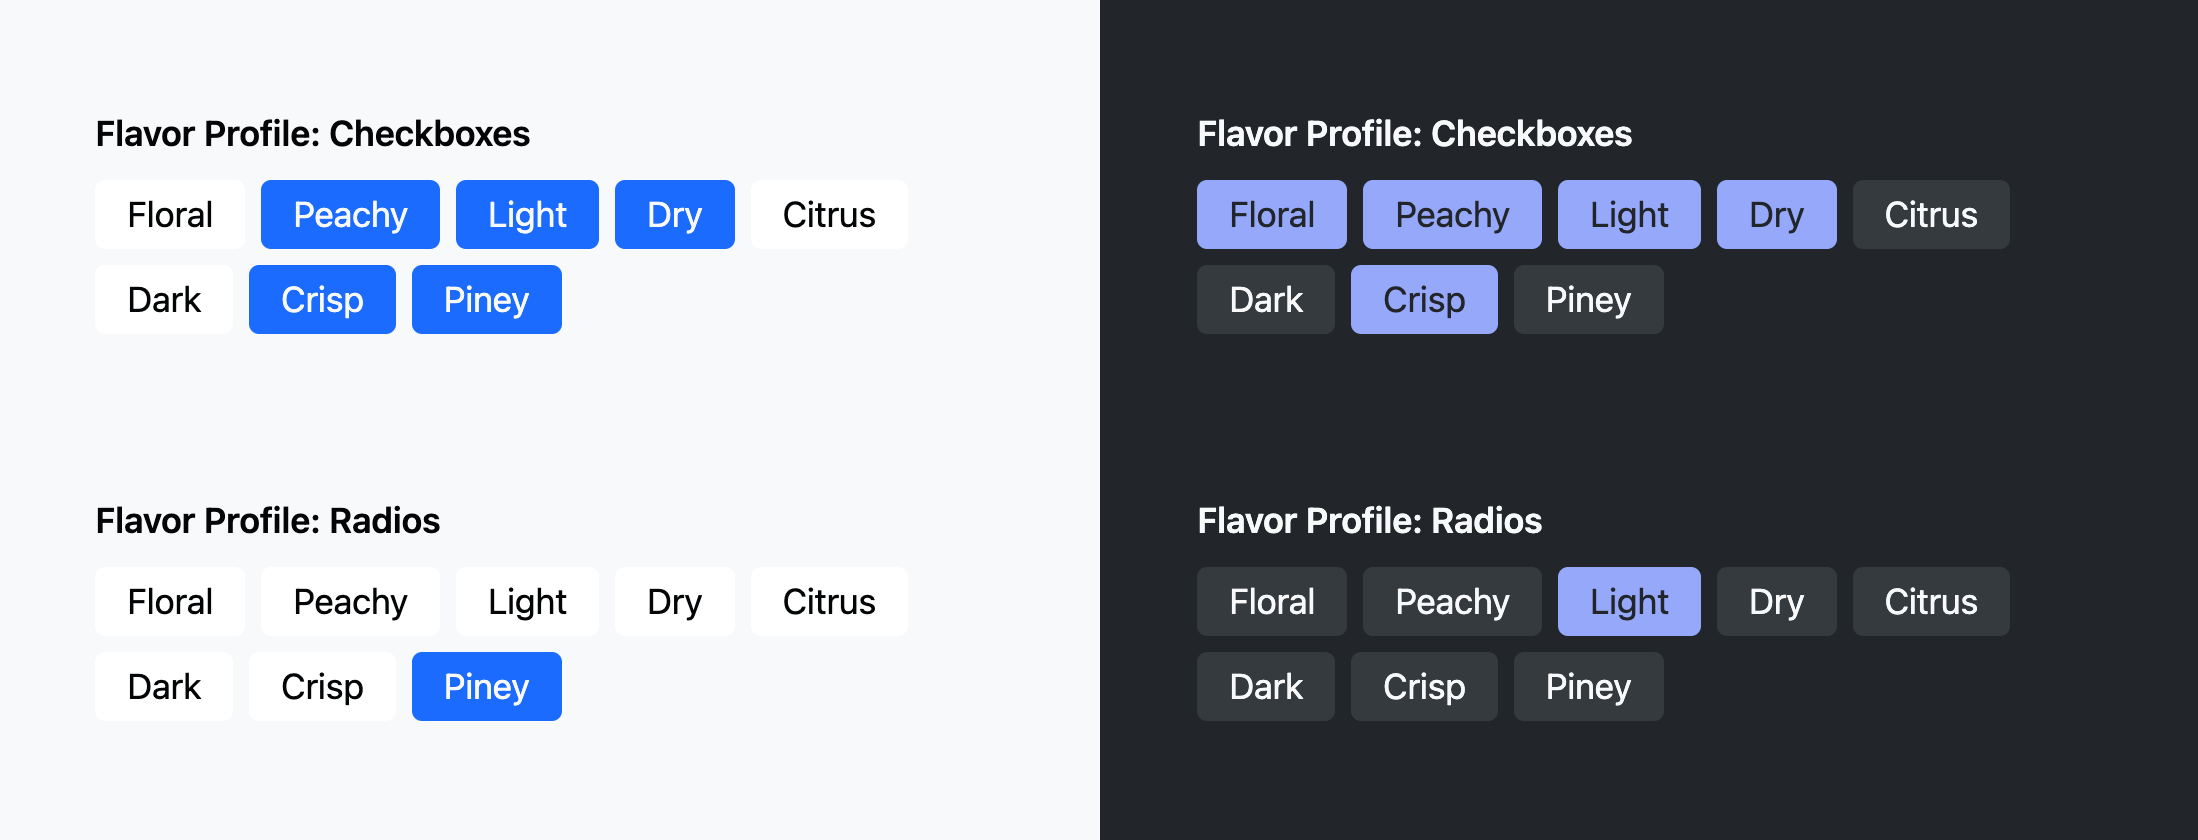The image size is (2198, 840).
Task: Enable the Citrus checkbox in dark mode
Action: pos(1930,214)
